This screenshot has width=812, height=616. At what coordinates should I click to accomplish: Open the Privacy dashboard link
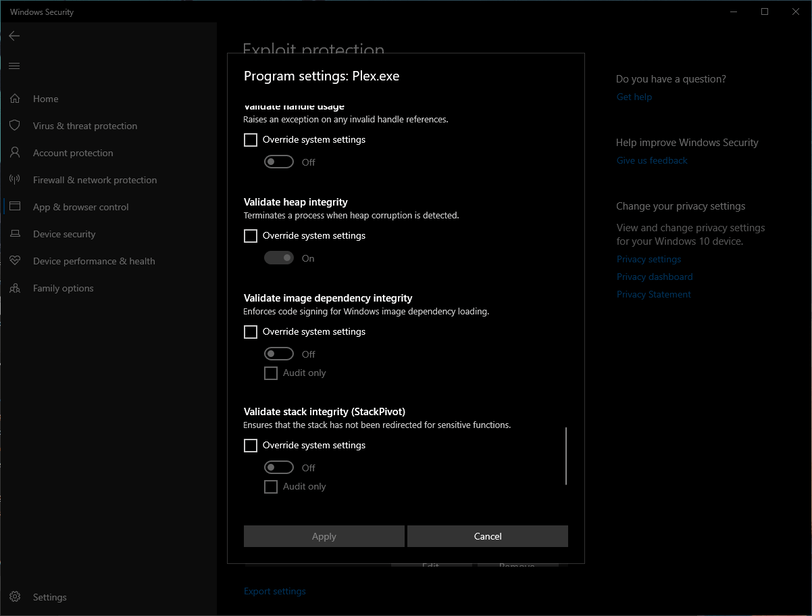(654, 277)
